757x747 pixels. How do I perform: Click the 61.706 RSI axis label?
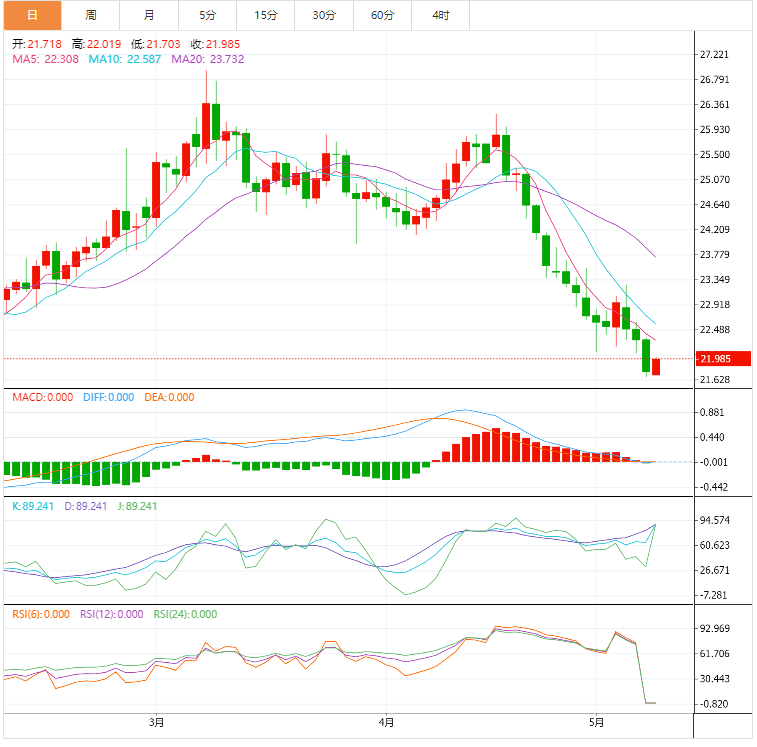coord(715,654)
